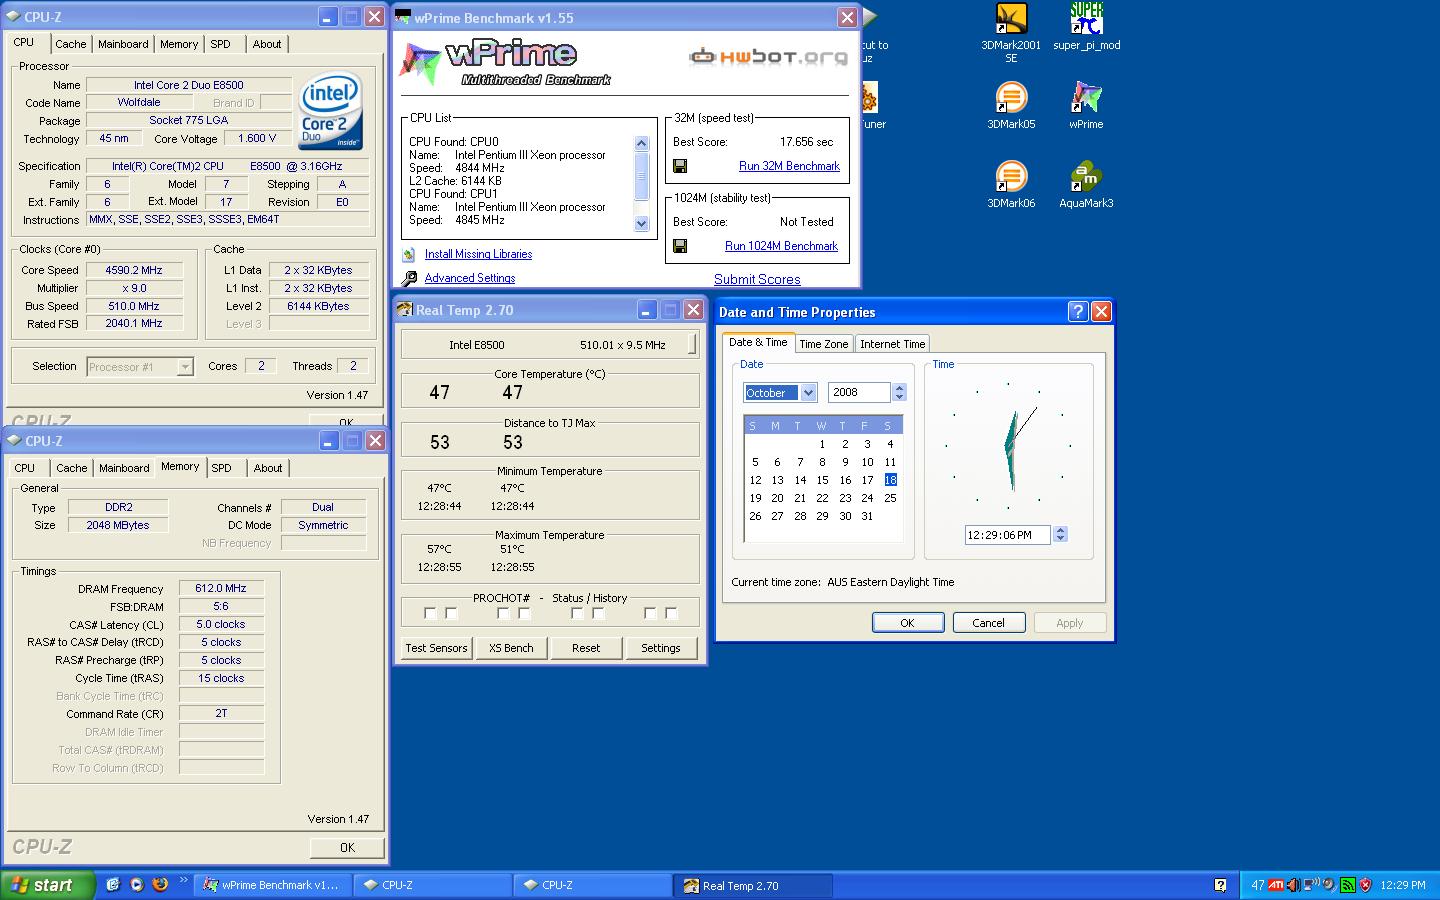Screen dimensions: 1440x900
Task: Click the ATI tray icon
Action: point(1276,885)
